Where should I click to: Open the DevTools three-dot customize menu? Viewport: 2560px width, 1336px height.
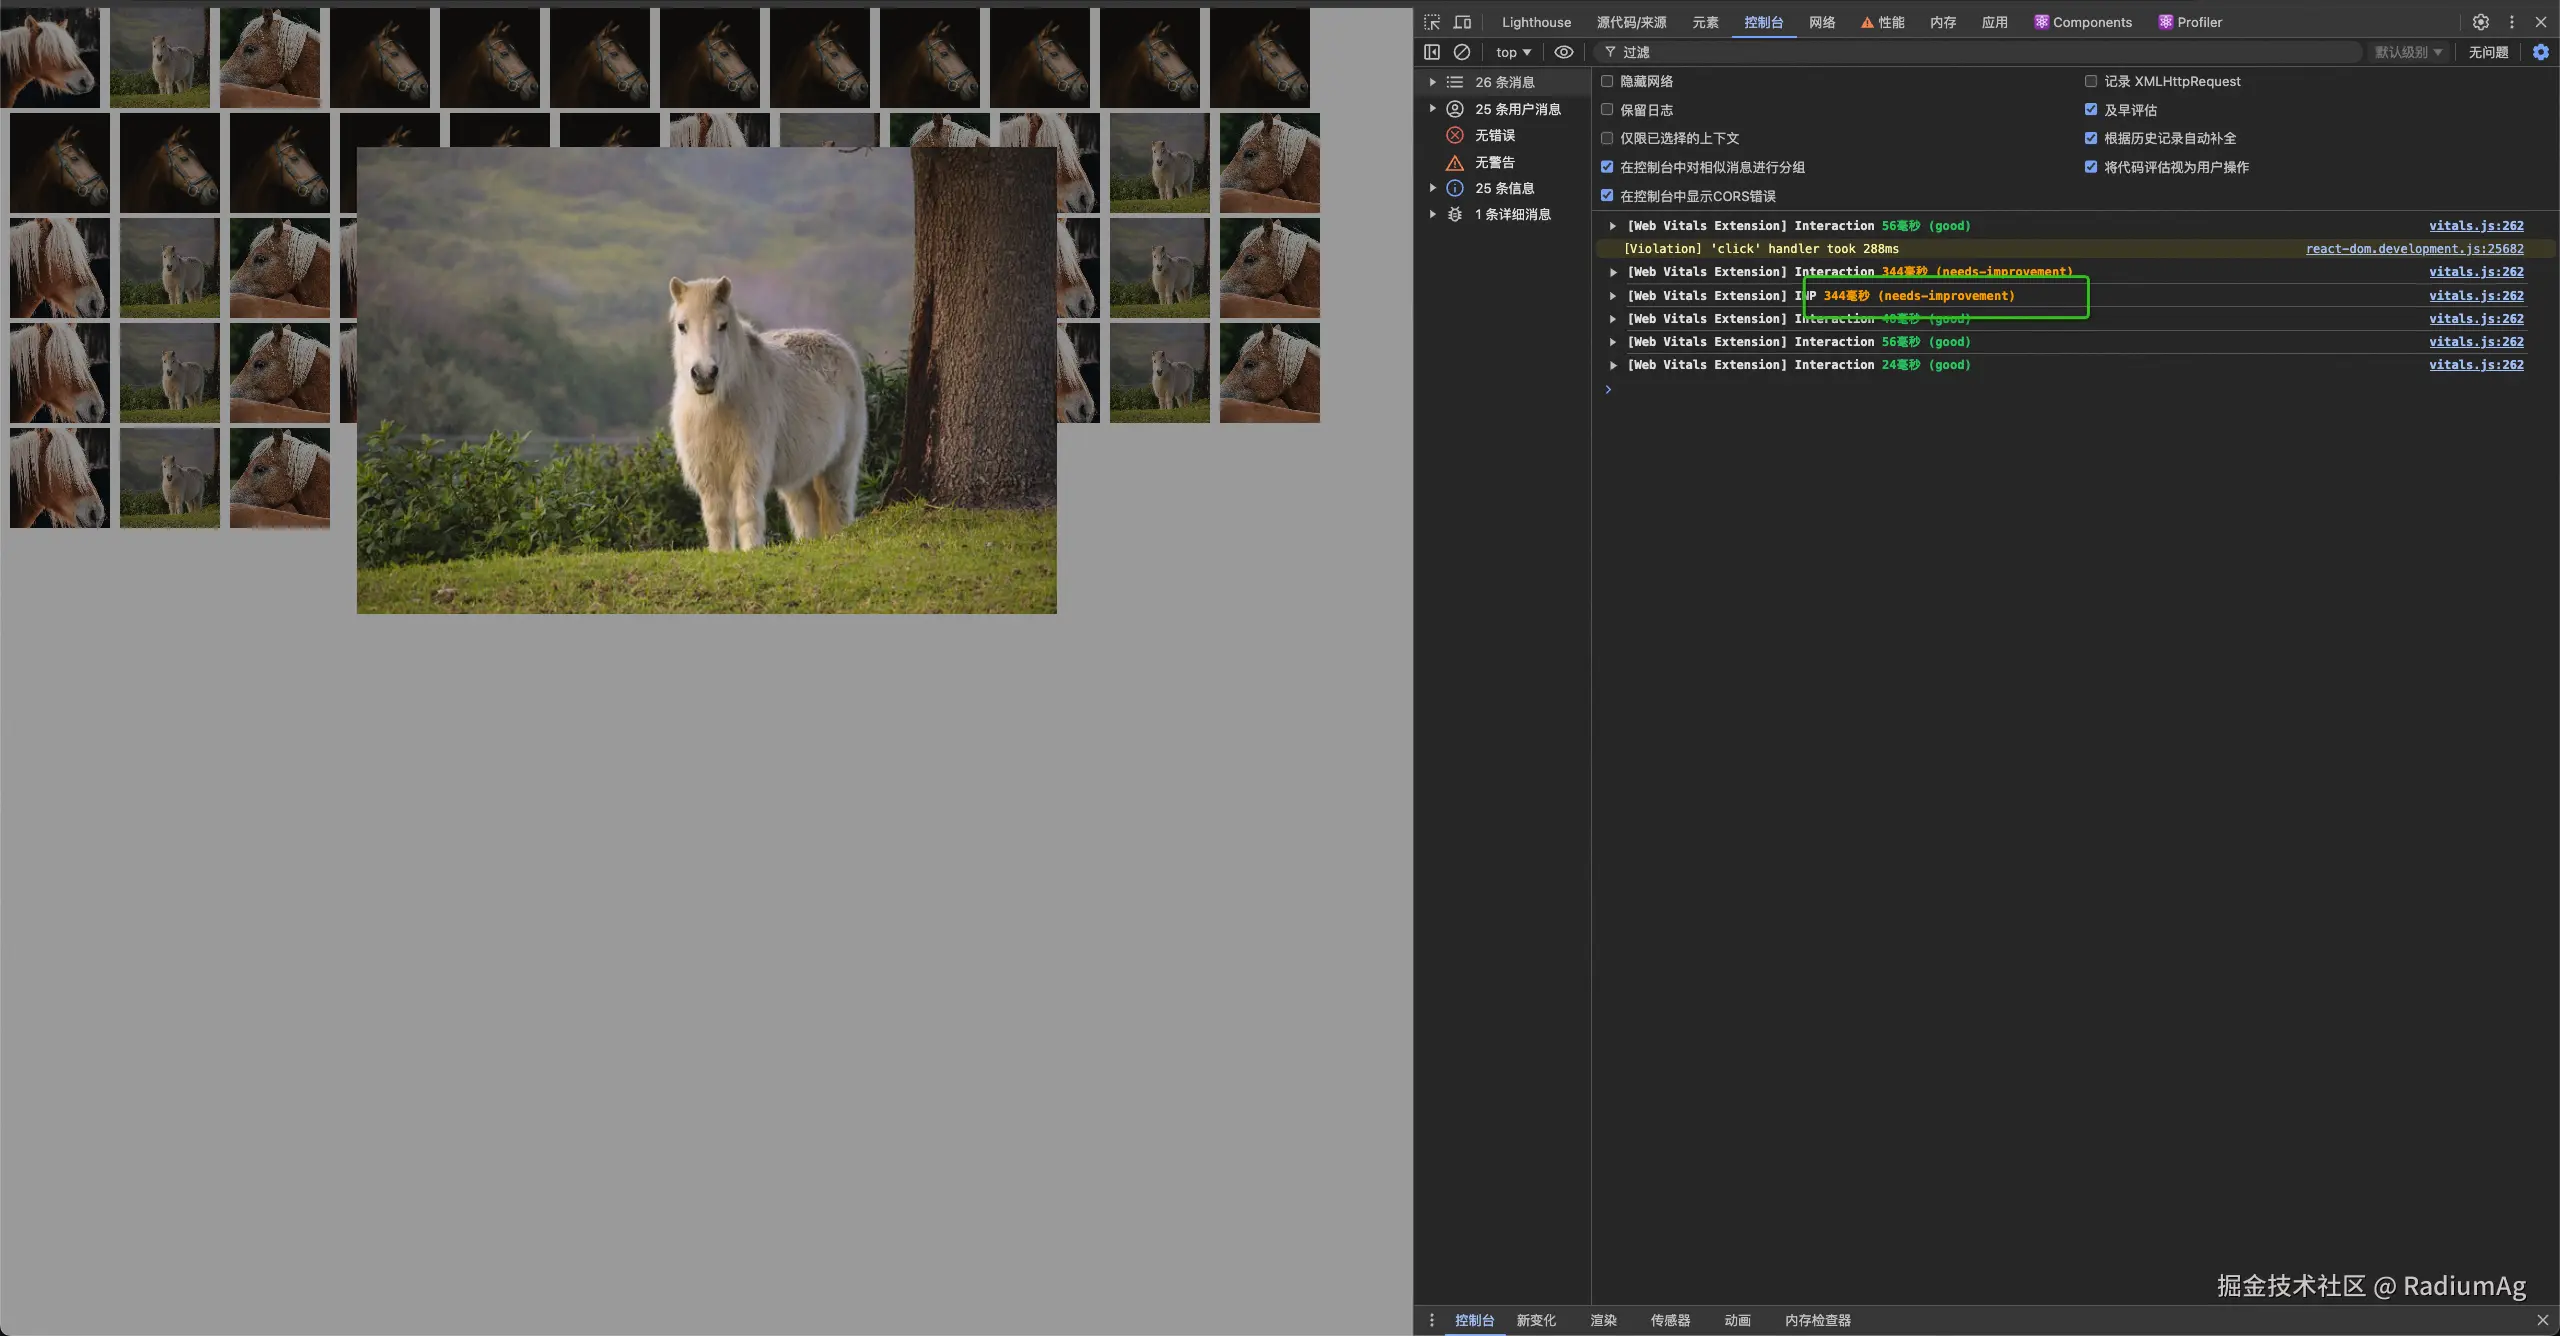[2511, 22]
